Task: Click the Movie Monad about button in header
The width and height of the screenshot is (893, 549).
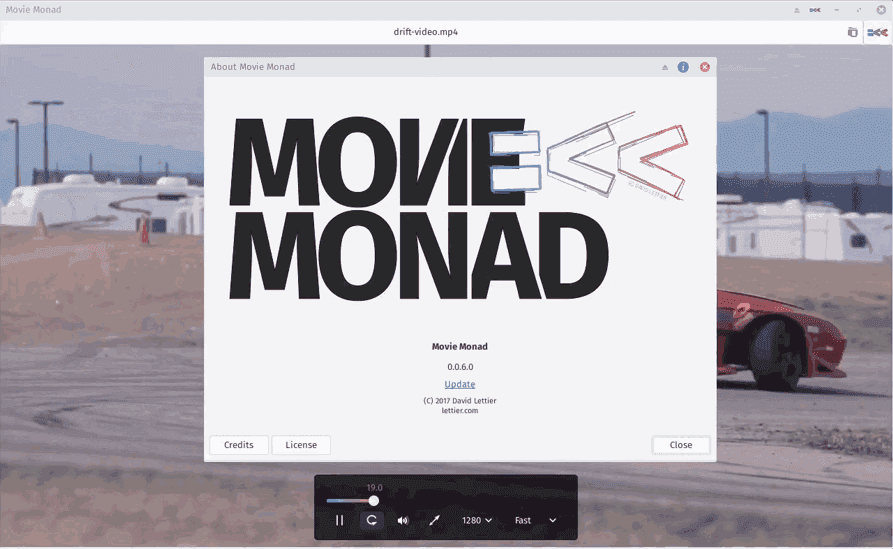Action: pyautogui.click(x=877, y=32)
